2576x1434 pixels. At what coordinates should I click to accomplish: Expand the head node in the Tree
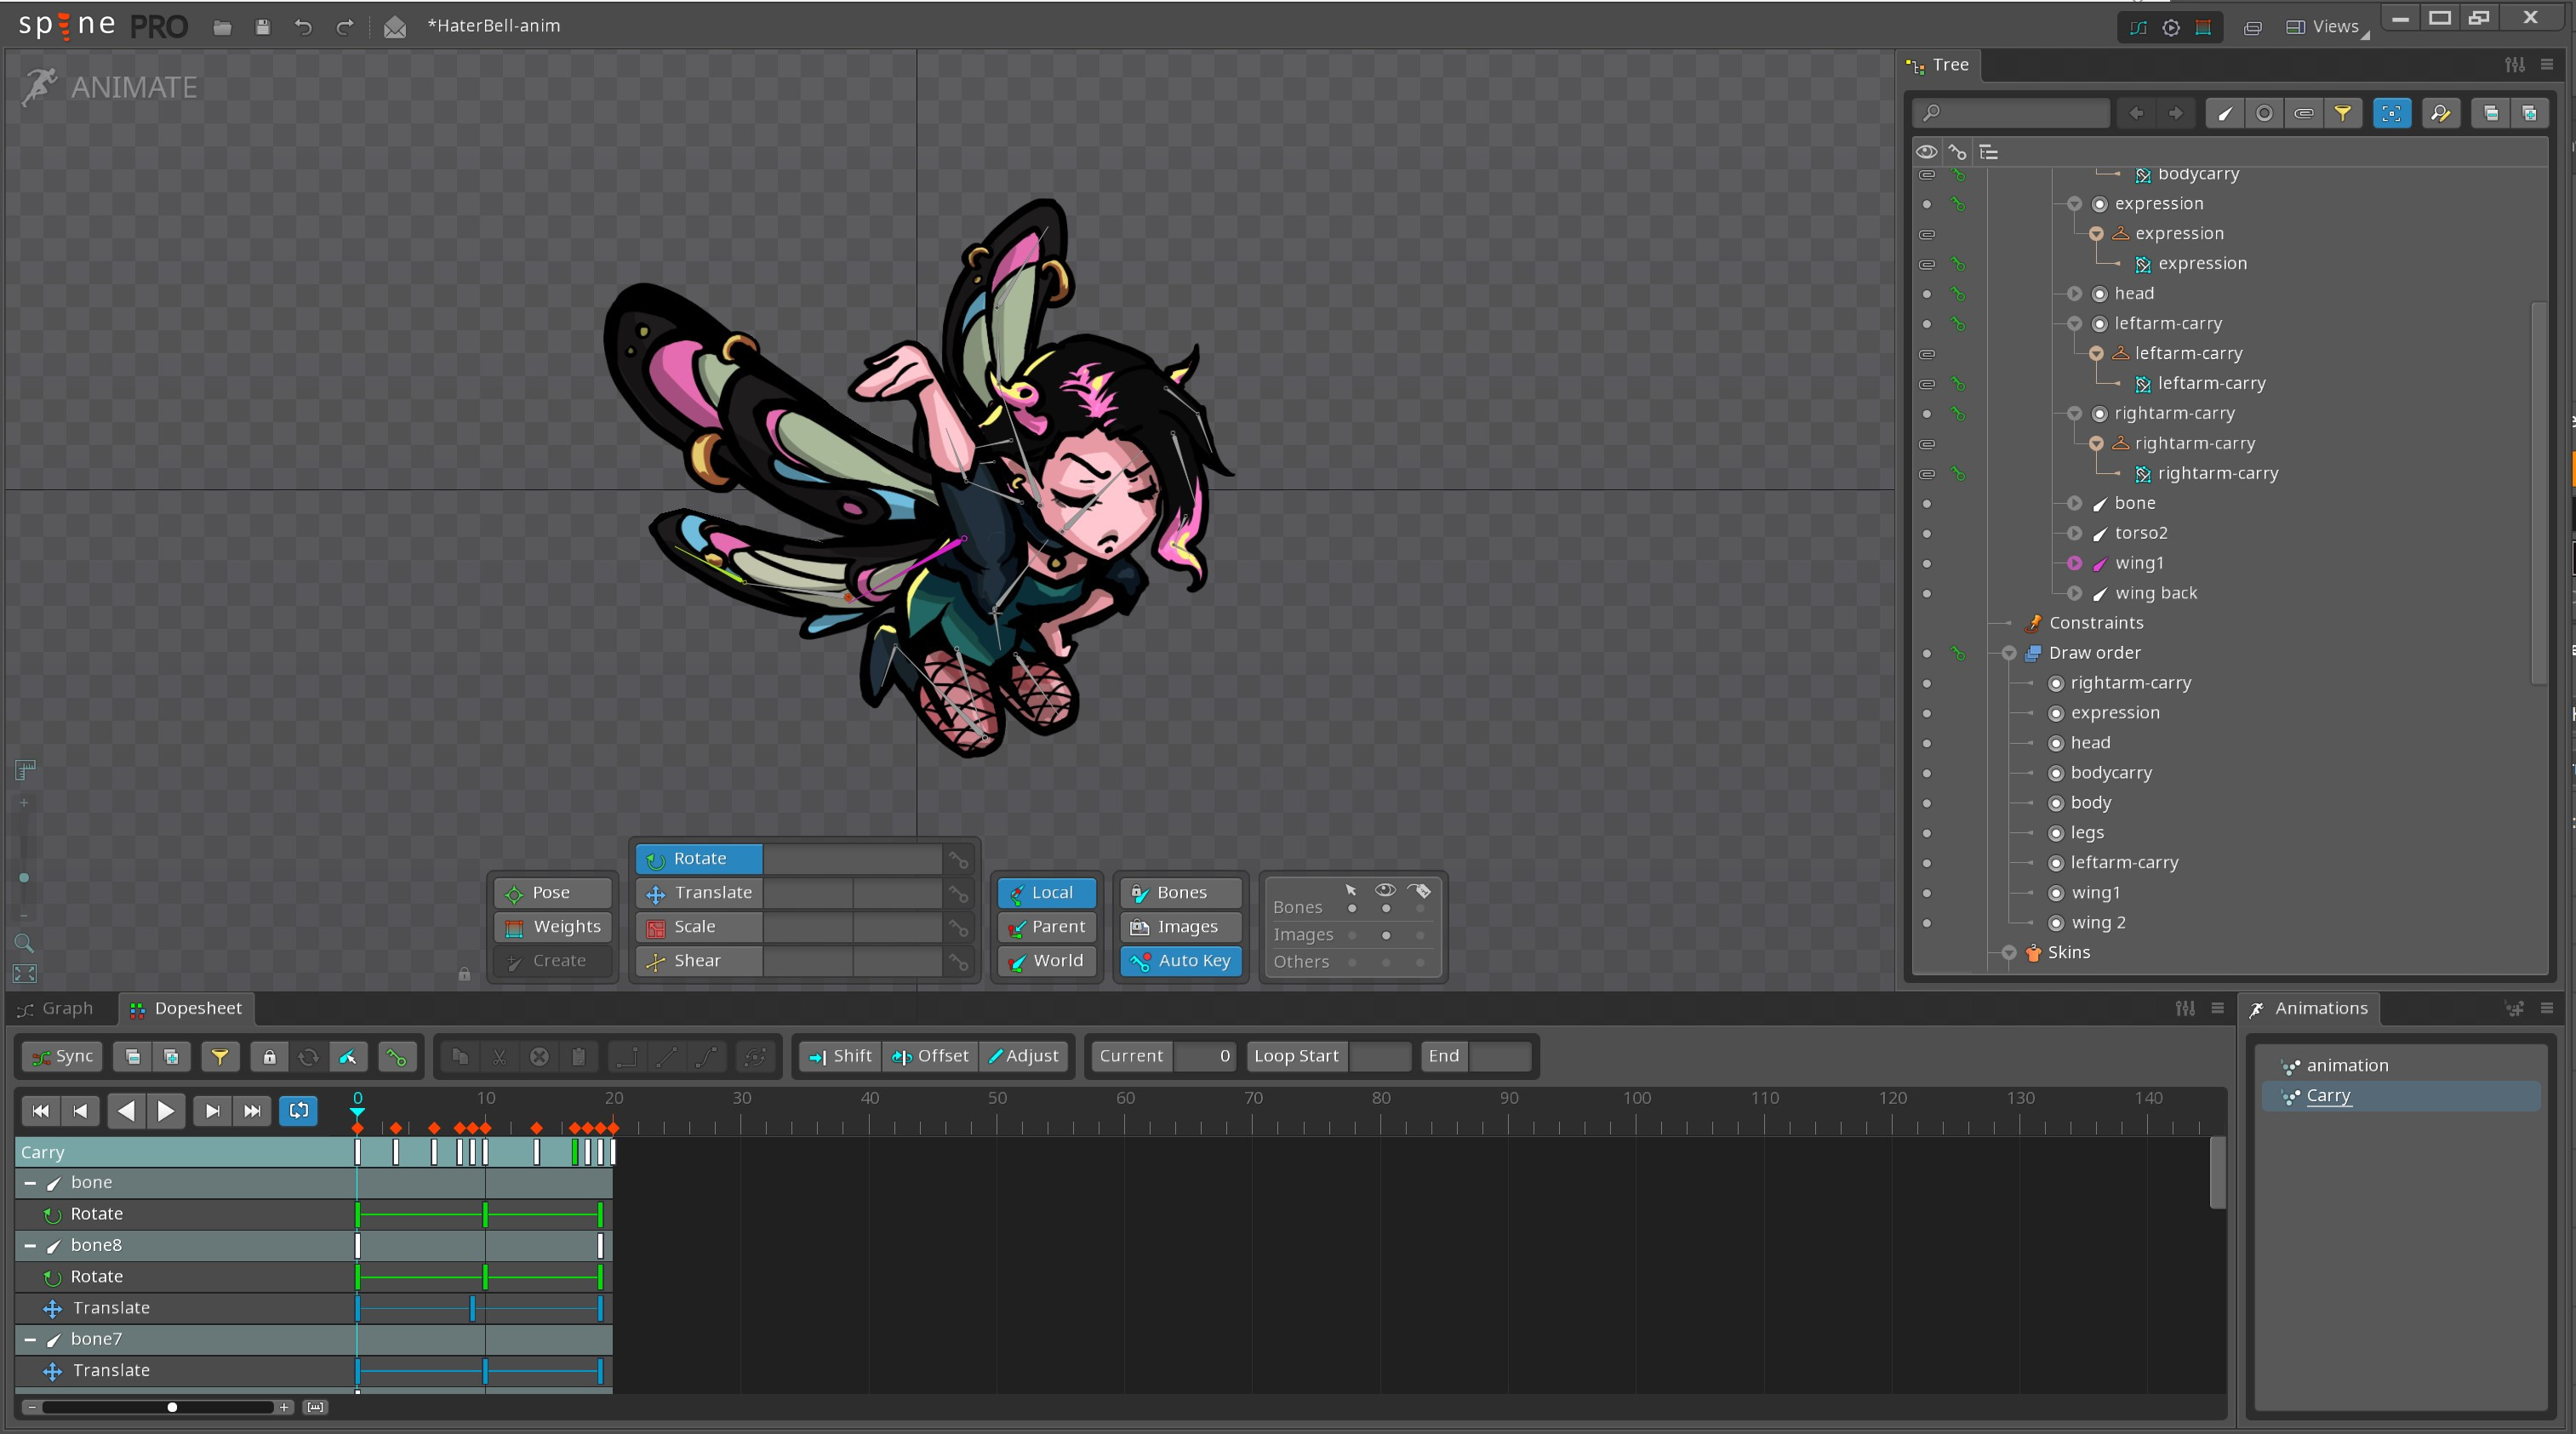point(2073,293)
